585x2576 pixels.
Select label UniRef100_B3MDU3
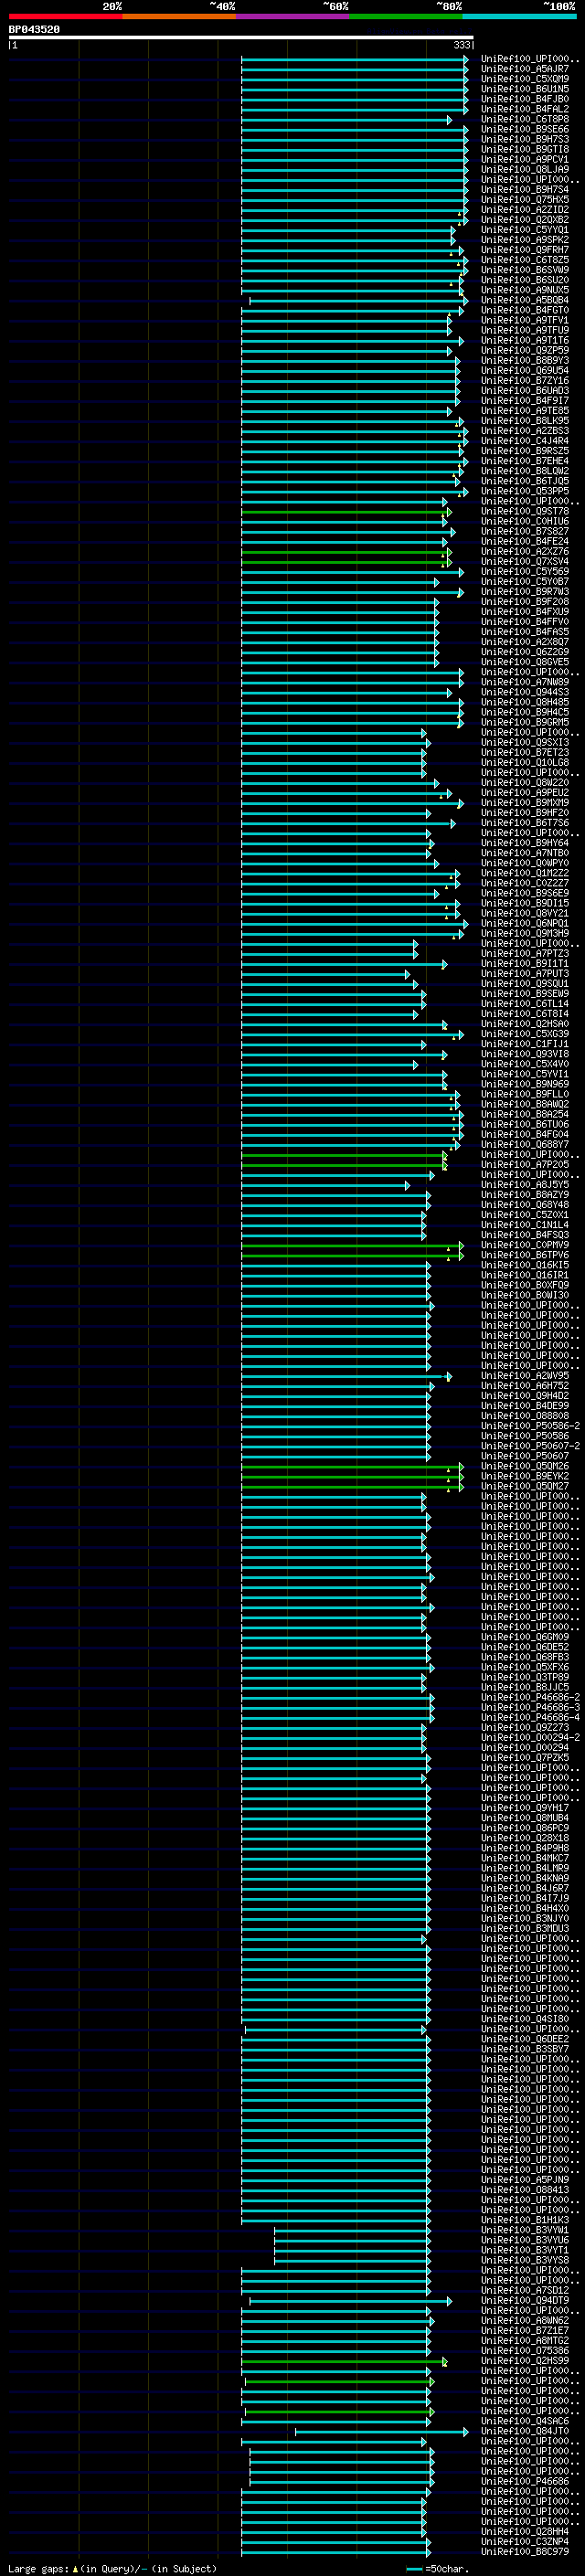[525, 1930]
